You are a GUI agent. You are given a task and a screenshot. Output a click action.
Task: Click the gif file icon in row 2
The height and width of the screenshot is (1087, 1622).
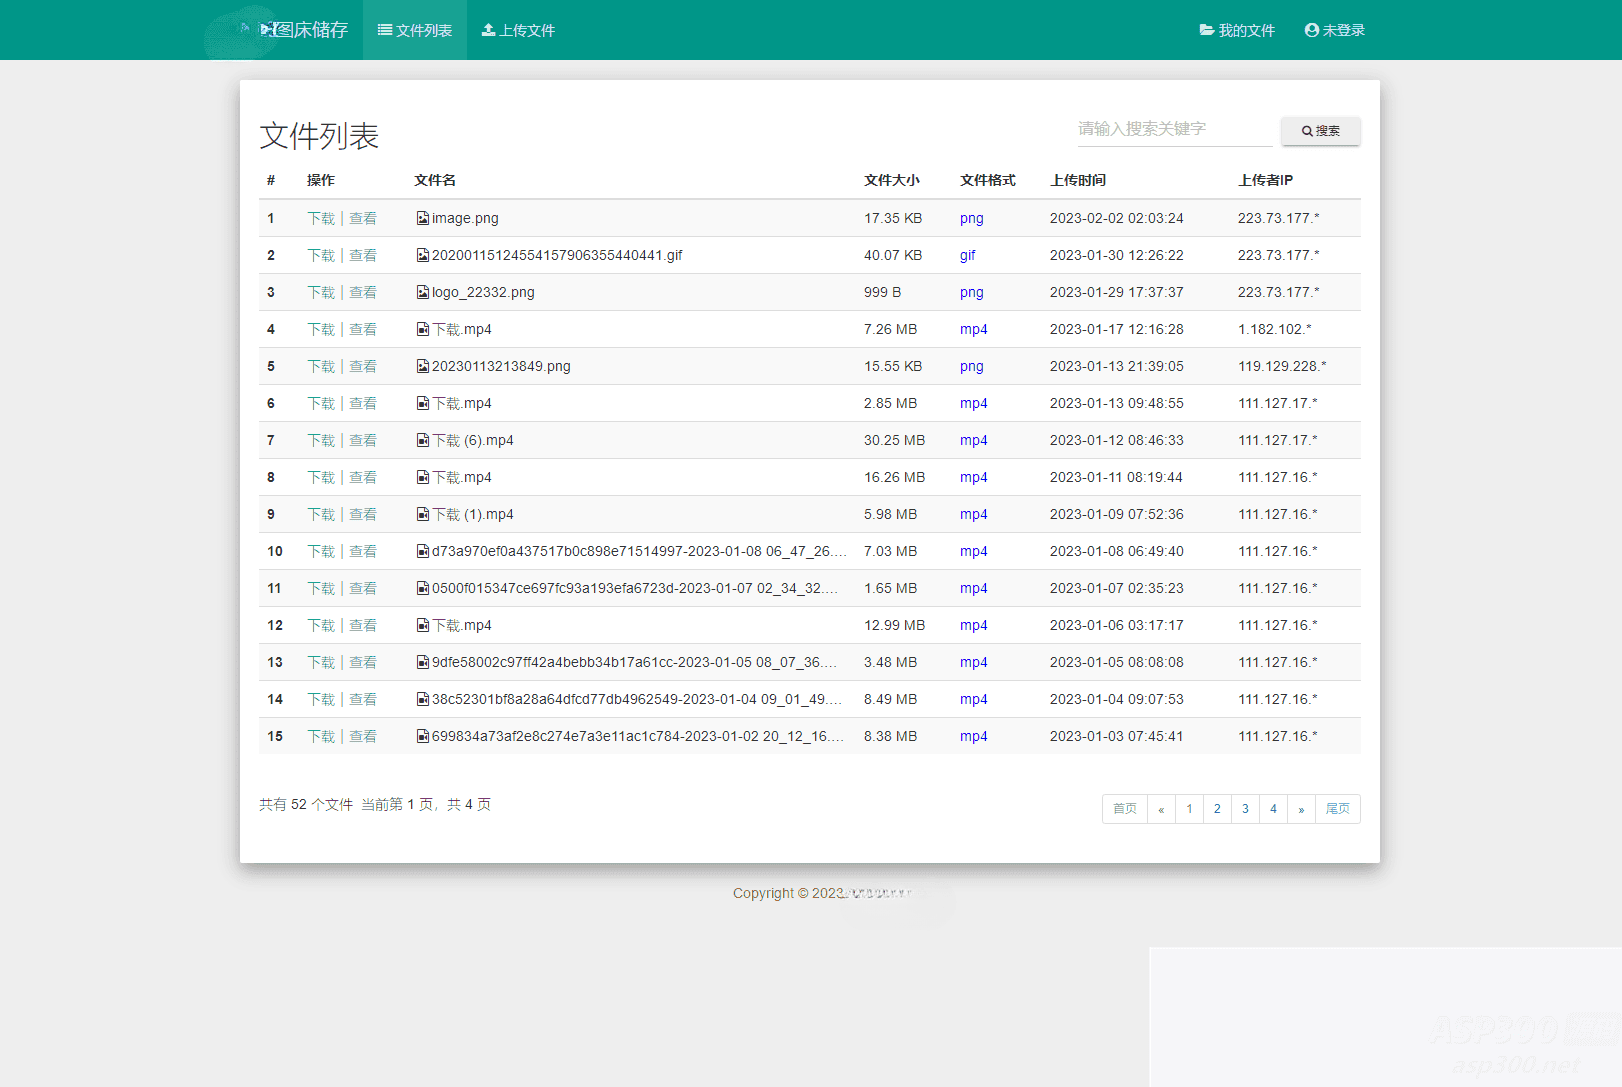point(423,255)
